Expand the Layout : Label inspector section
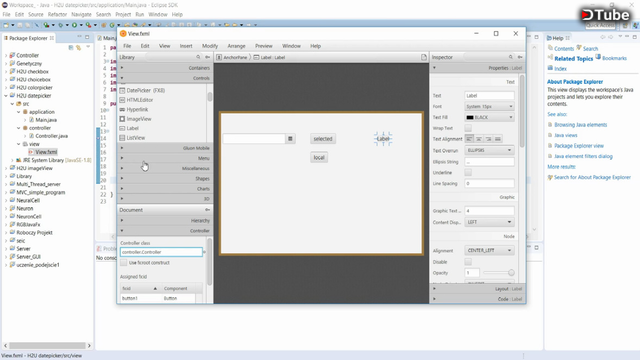Image resolution: width=640 pixels, height=360 pixels. [478, 289]
